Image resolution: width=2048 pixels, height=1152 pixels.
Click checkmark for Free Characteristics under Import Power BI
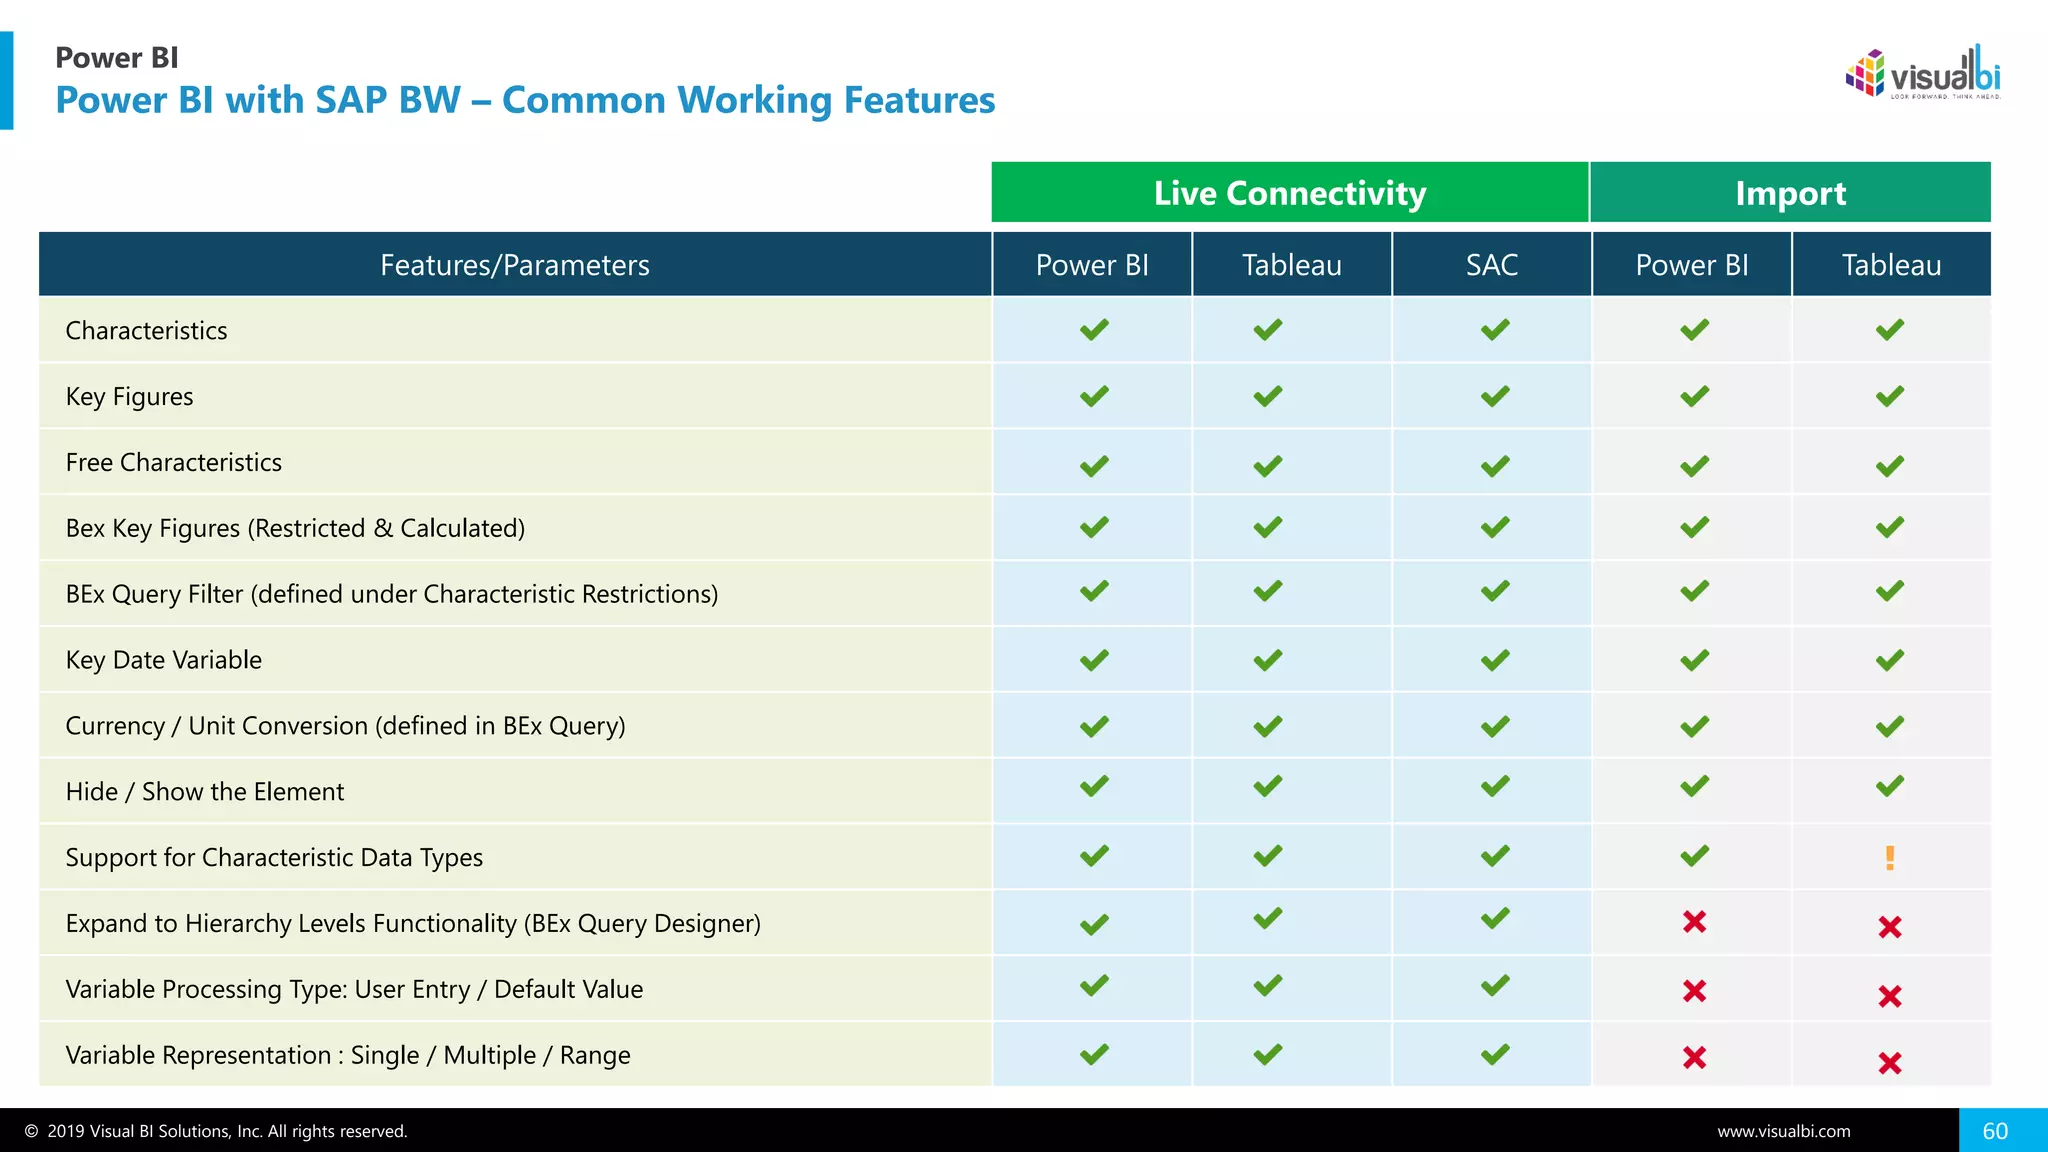pyautogui.click(x=1694, y=466)
